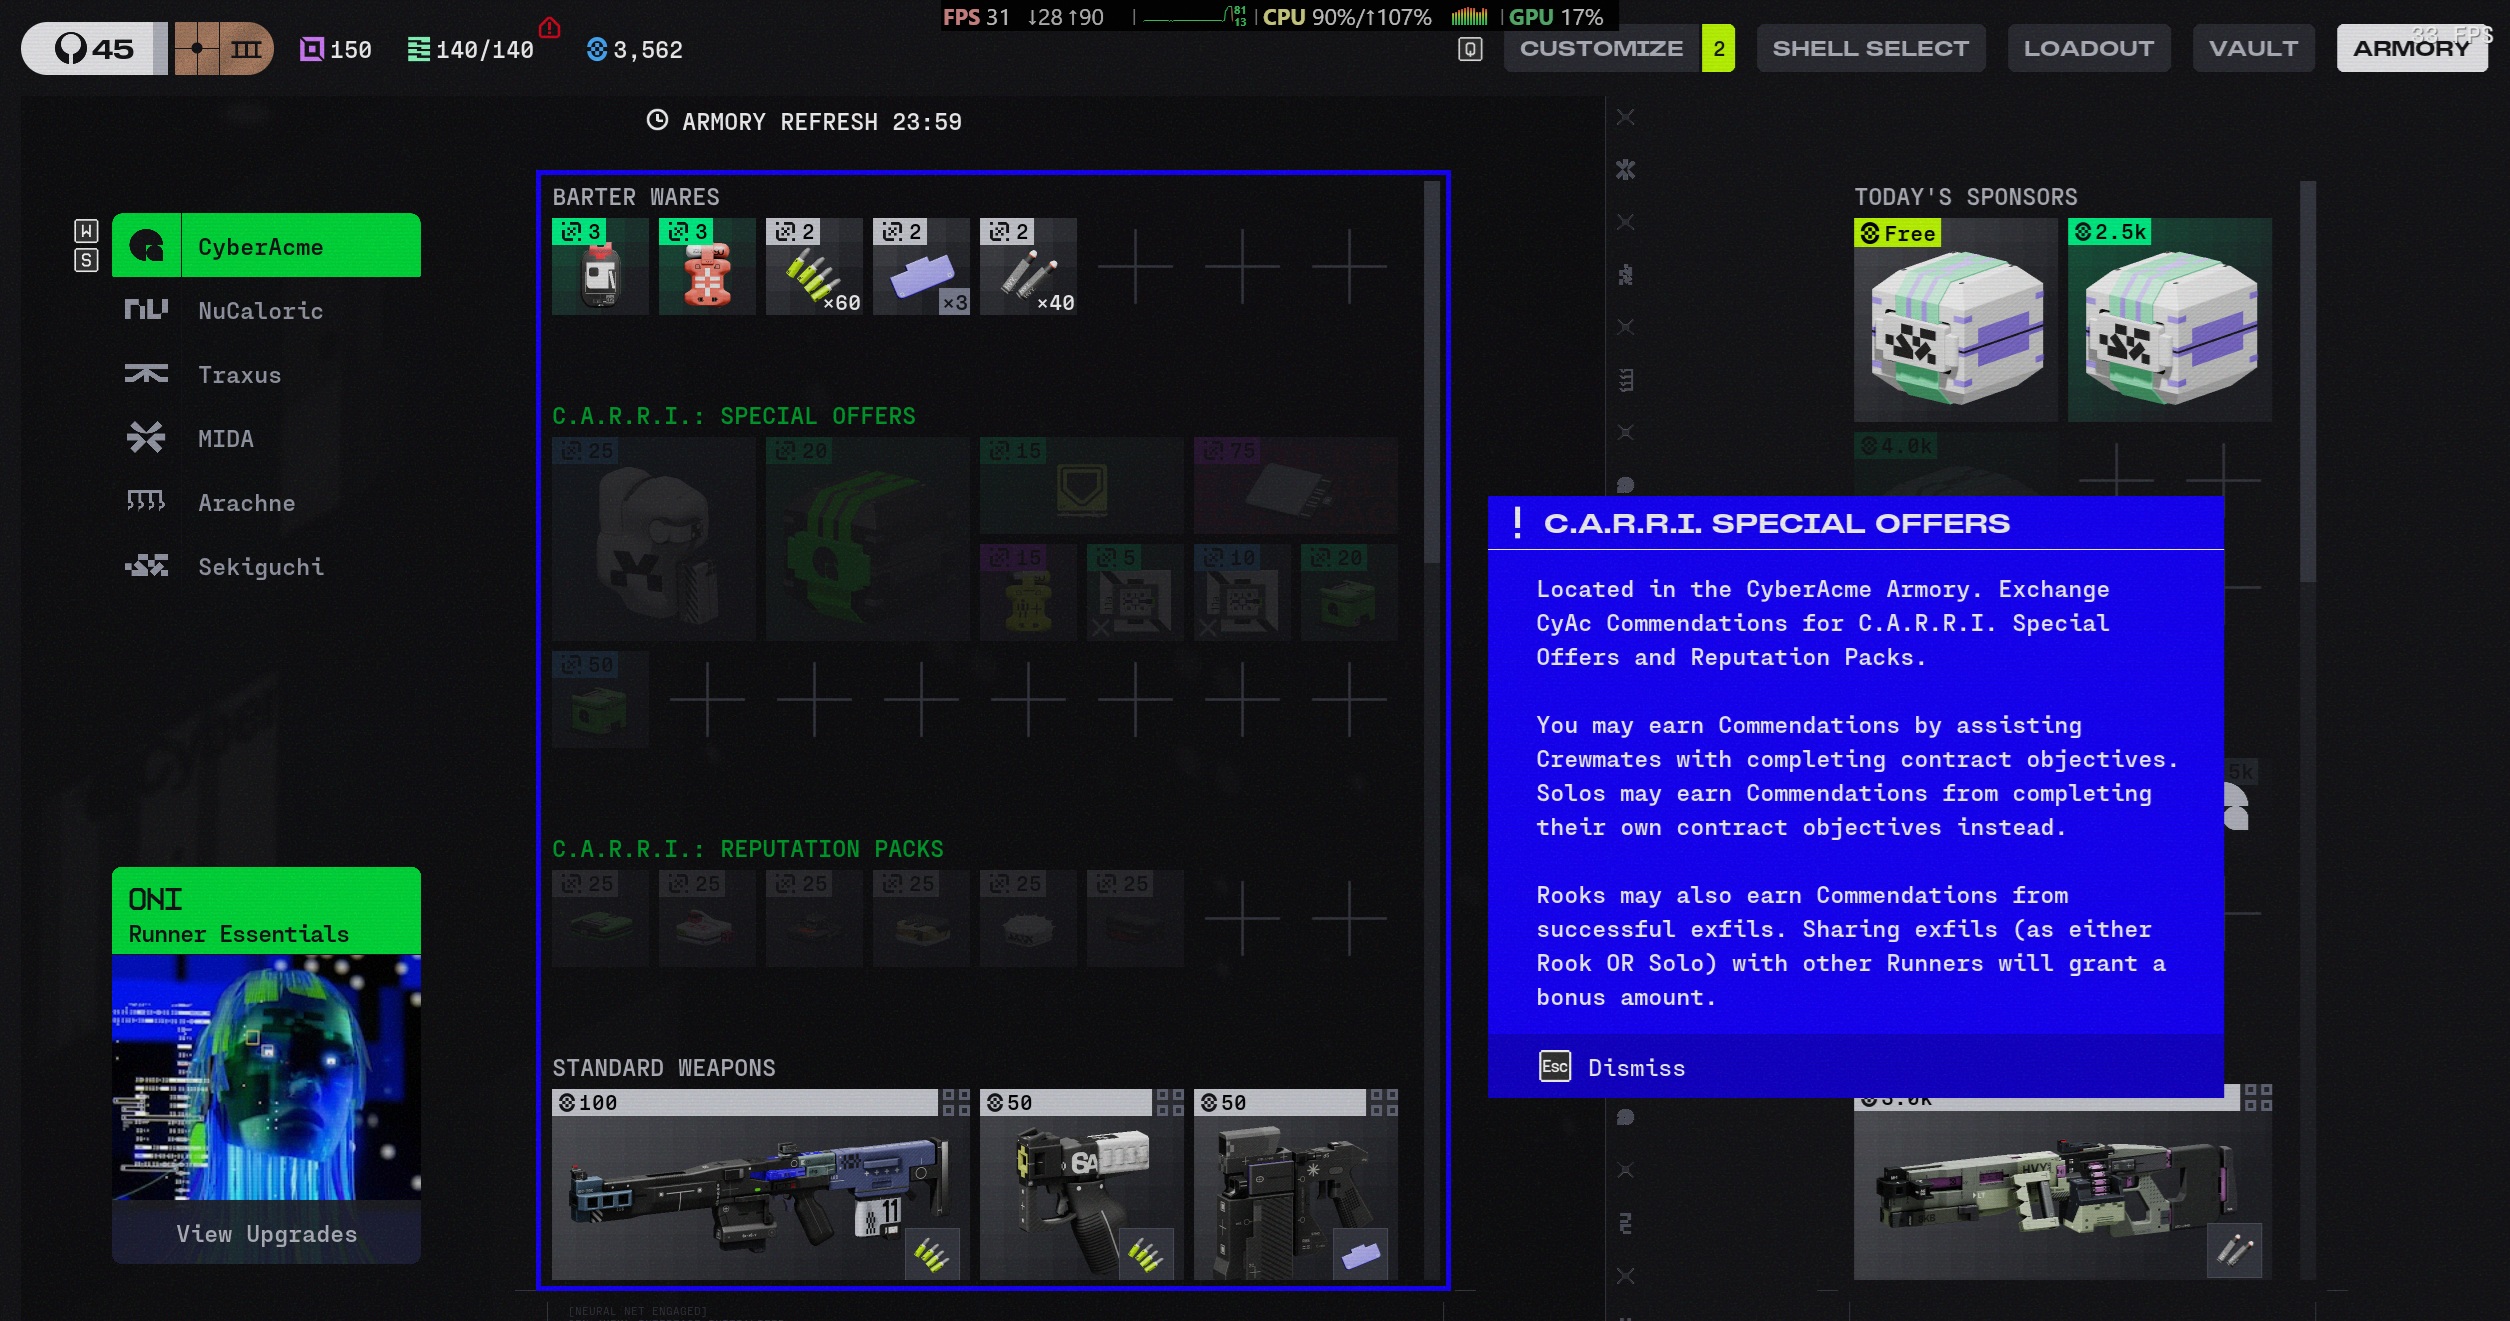Screen dimensions: 2510x1321
Task: Open NuCaloric faction armory
Action: pos(260,311)
